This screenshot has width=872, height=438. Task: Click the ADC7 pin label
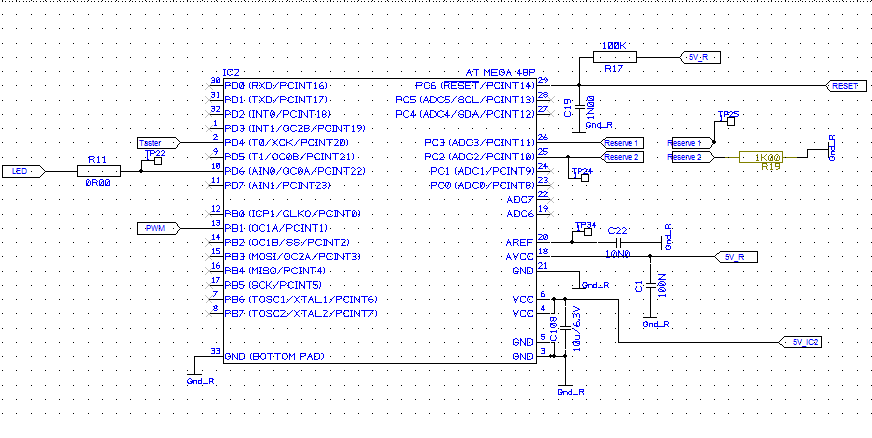[520, 200]
